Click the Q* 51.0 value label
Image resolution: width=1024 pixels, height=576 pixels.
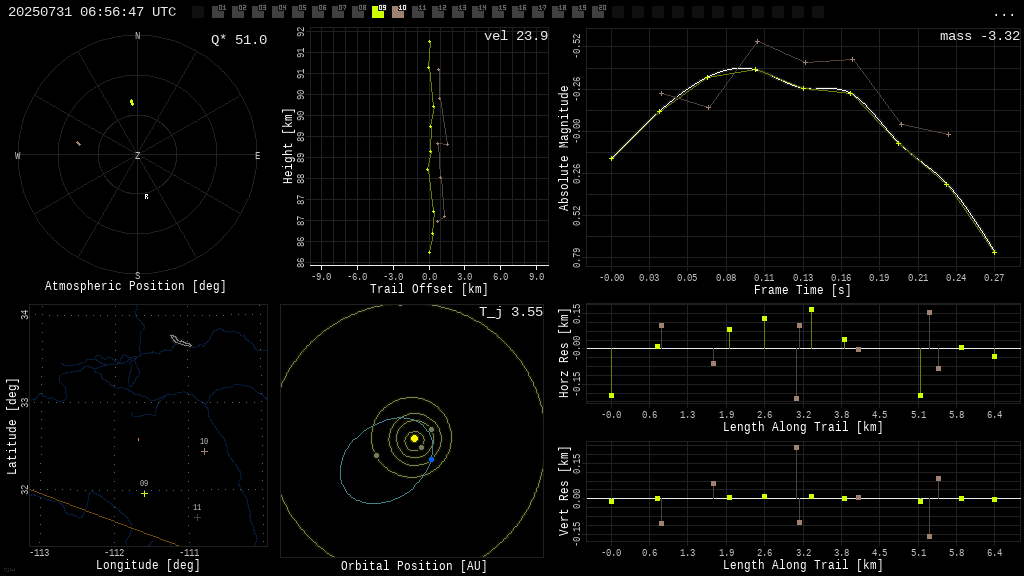coord(239,40)
